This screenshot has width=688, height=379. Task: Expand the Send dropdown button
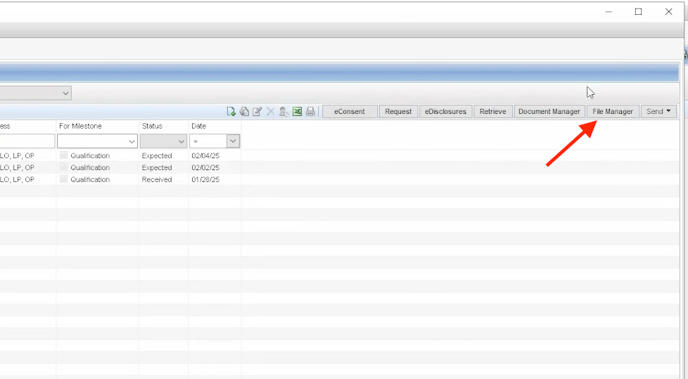coord(659,111)
